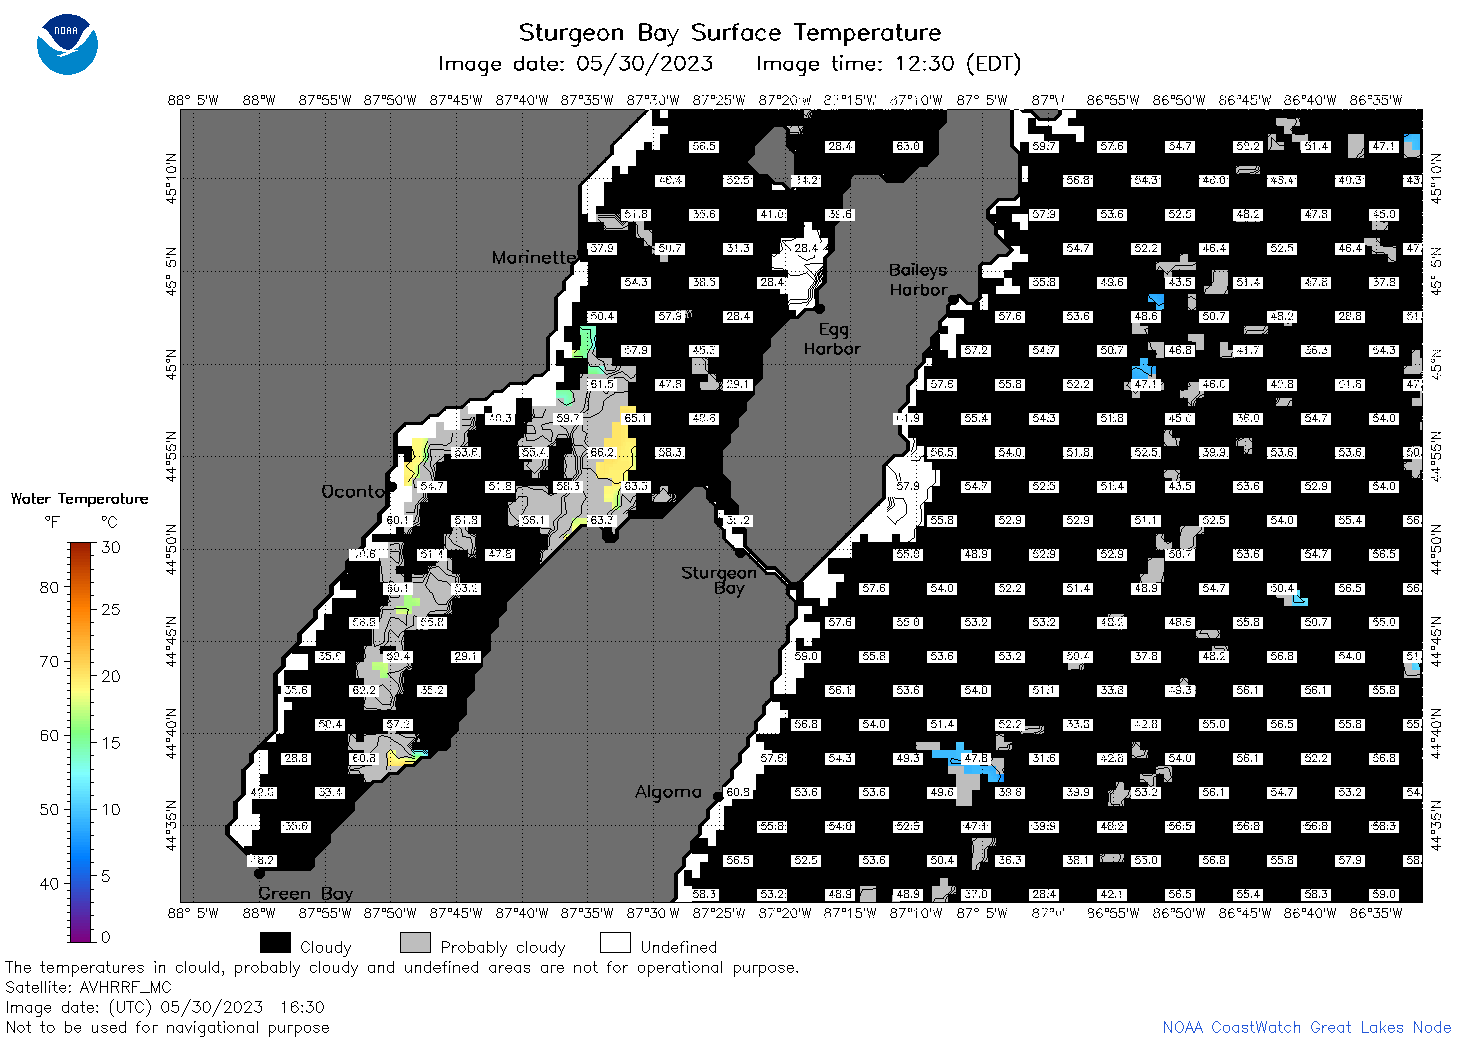The height and width of the screenshot is (1043, 1462).
Task: Click the 'Cloudy' legend label
Action: click(326, 947)
